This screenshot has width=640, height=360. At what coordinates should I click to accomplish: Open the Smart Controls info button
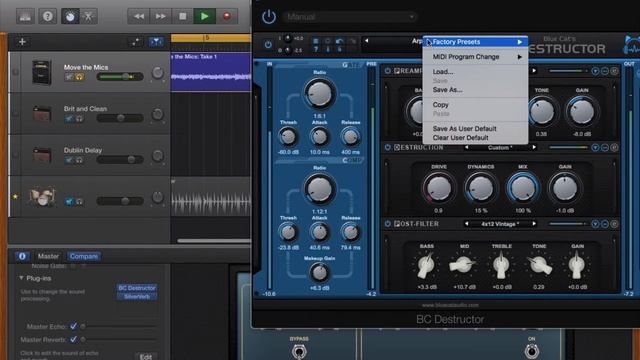pos(22,256)
